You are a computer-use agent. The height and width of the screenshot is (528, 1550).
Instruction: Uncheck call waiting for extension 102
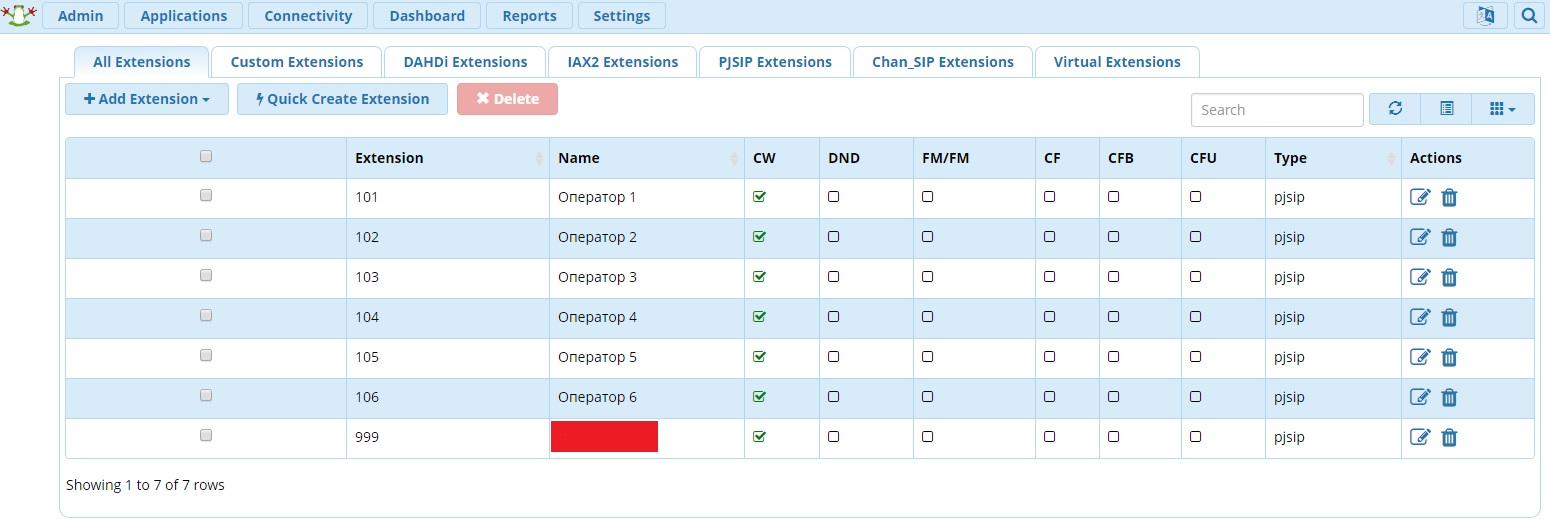coord(759,237)
